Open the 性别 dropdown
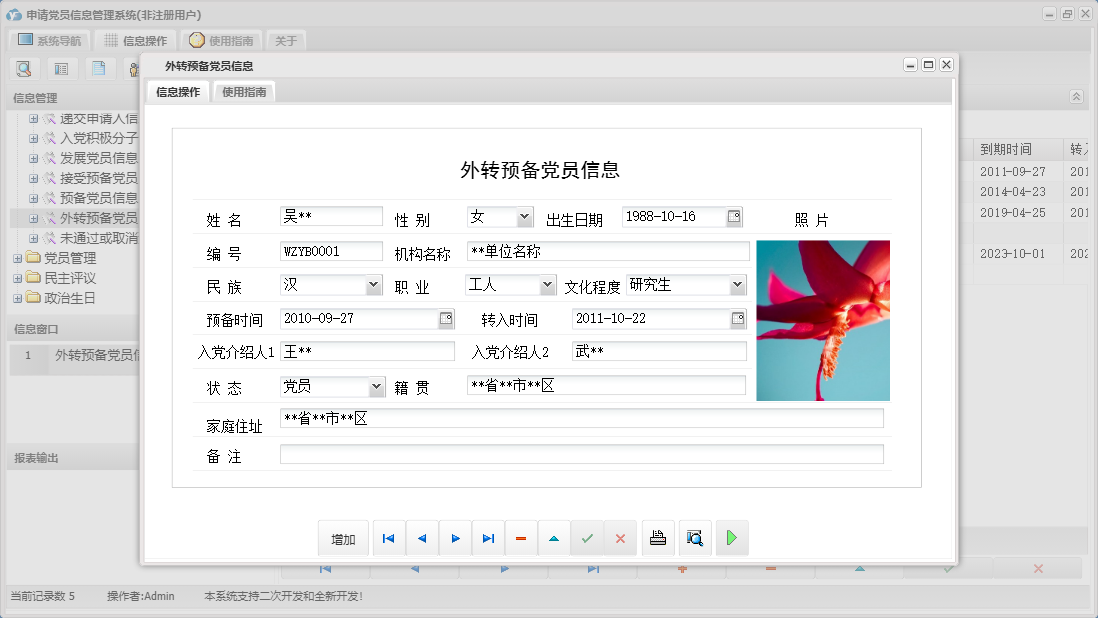The height and width of the screenshot is (618, 1098). [524, 217]
